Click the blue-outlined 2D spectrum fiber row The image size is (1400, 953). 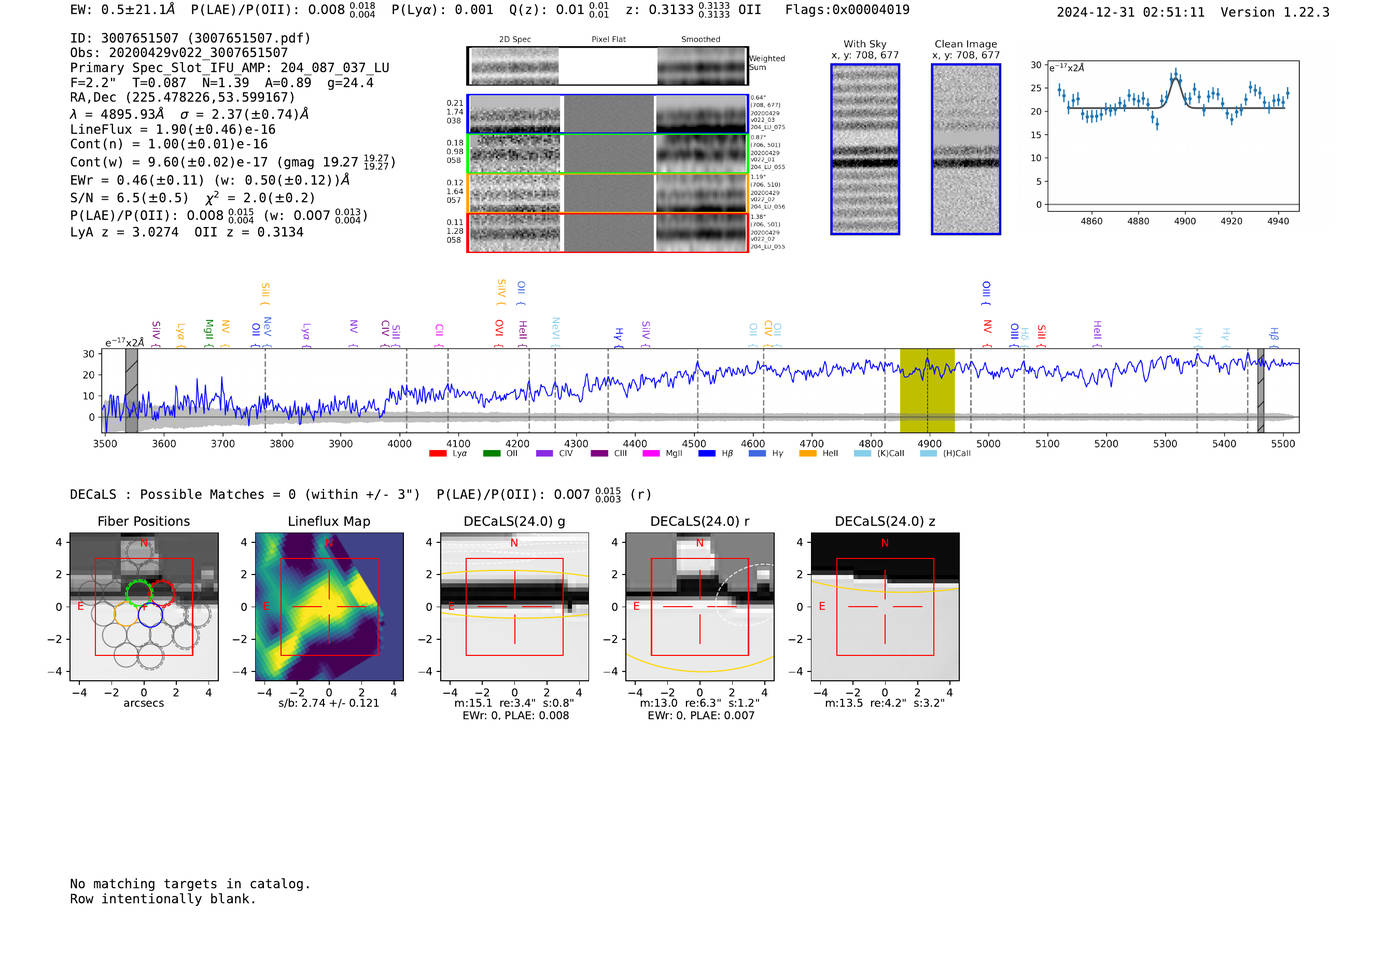coord(608,114)
